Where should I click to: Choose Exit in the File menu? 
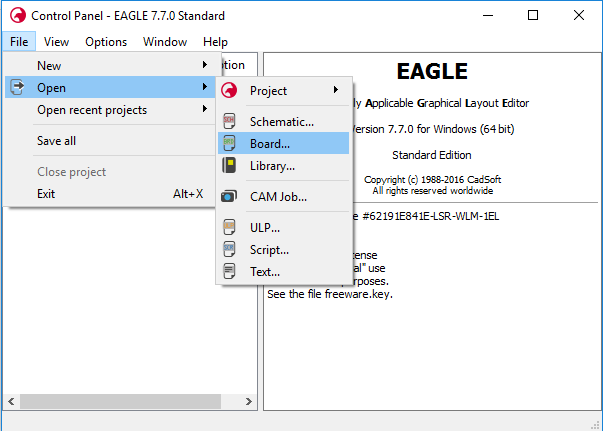(46, 194)
